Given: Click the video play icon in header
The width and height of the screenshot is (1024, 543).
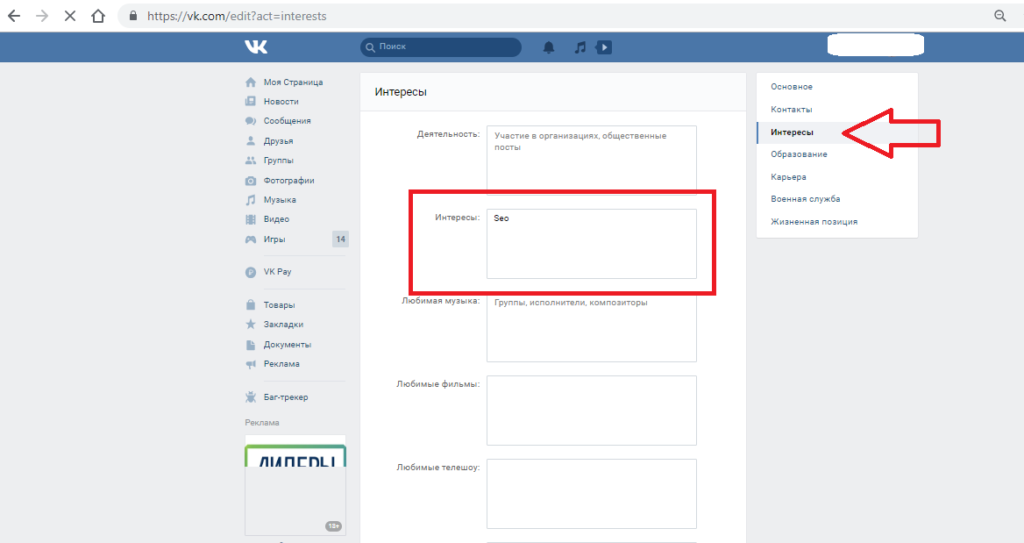Looking at the screenshot, I should pyautogui.click(x=603, y=47).
